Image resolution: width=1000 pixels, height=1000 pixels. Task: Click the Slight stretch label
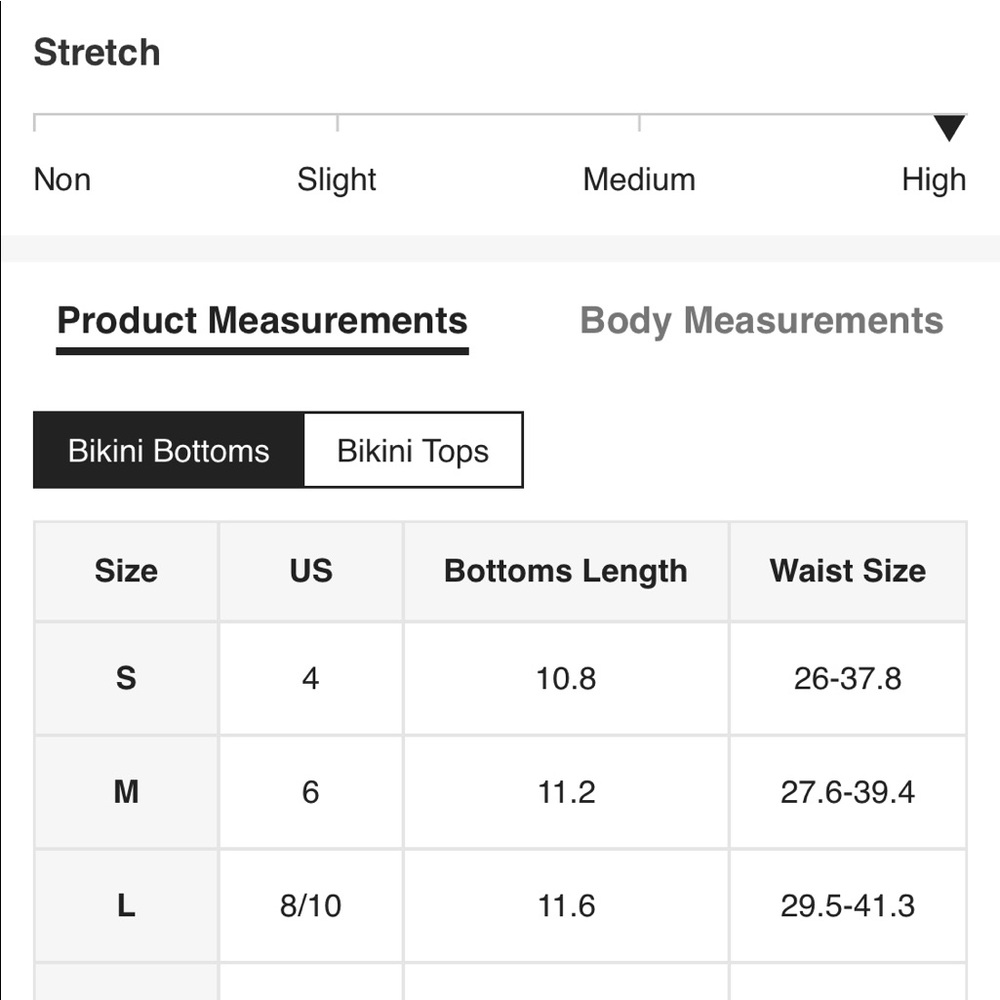pos(337,180)
